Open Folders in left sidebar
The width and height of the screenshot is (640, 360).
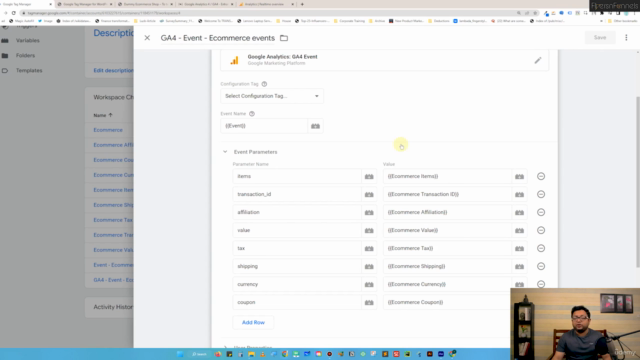[25, 56]
